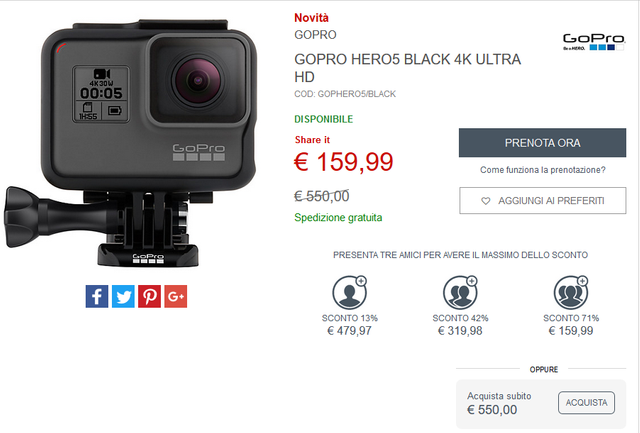
Task: Click the Share it label
Action: pyautogui.click(x=312, y=140)
